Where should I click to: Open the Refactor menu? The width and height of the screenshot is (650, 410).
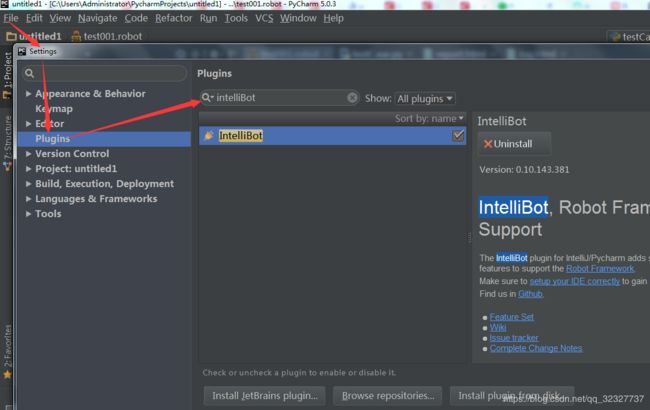(x=174, y=18)
